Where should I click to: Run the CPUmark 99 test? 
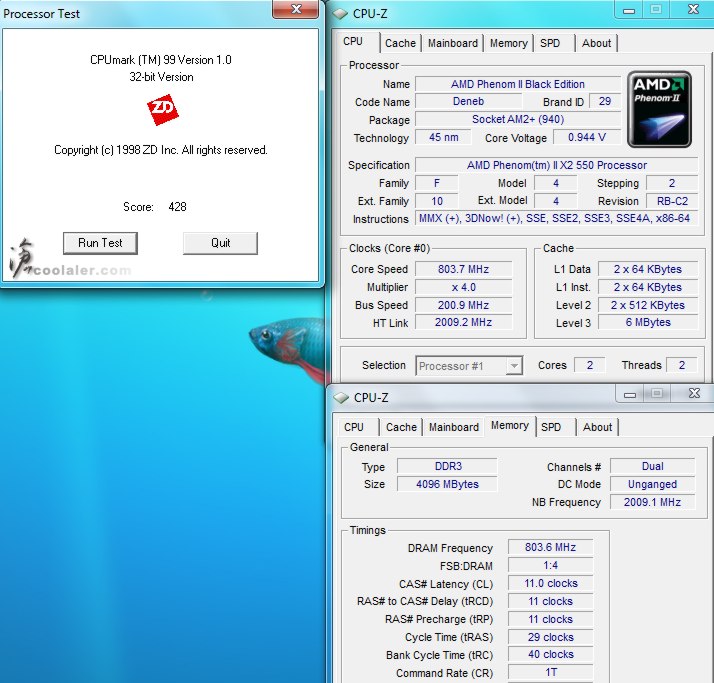(x=100, y=243)
